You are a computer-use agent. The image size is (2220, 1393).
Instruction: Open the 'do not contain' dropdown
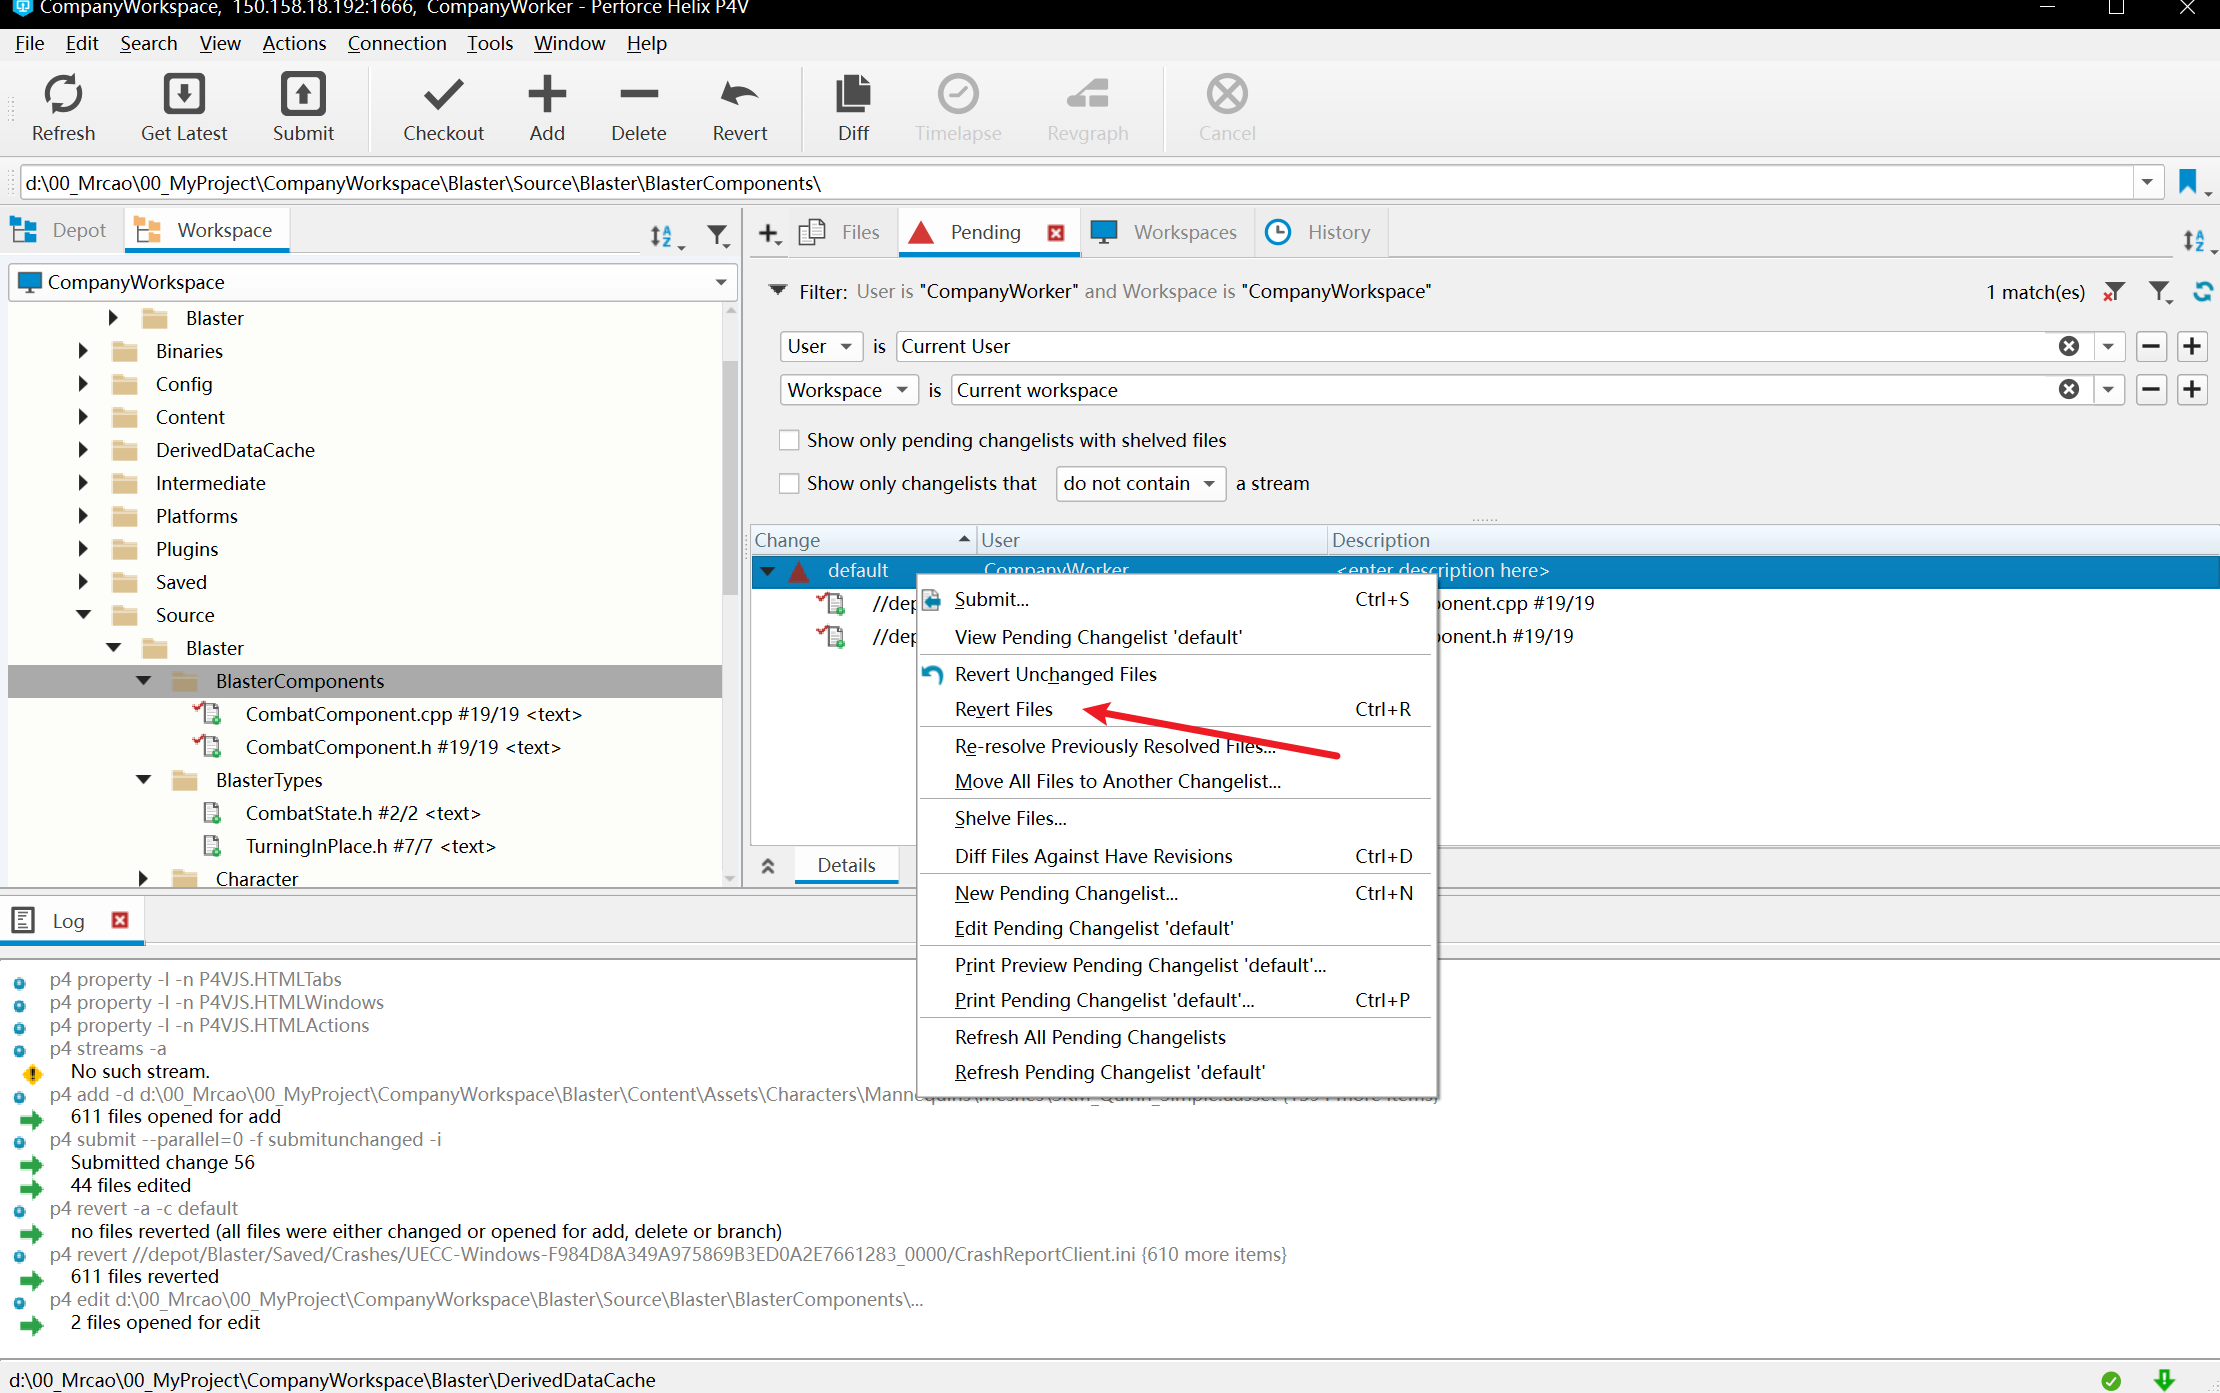1141,484
